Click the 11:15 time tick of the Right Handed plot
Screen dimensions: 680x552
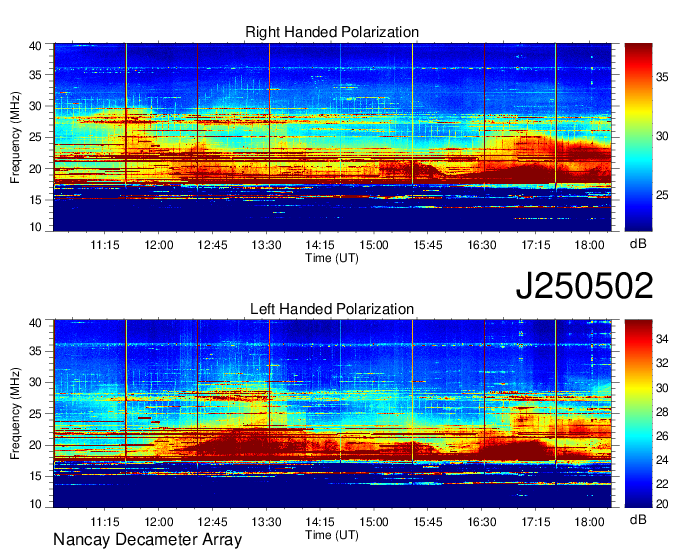click(105, 245)
